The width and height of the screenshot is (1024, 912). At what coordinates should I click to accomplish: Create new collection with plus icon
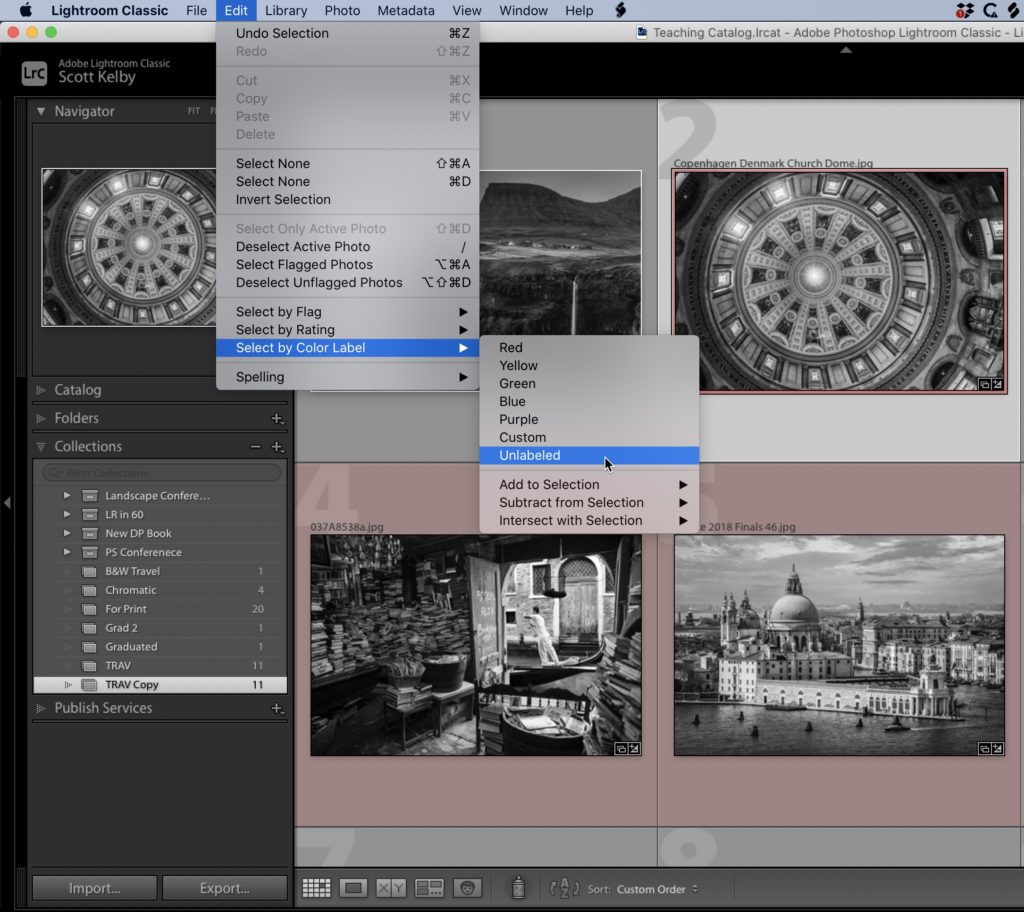[277, 447]
